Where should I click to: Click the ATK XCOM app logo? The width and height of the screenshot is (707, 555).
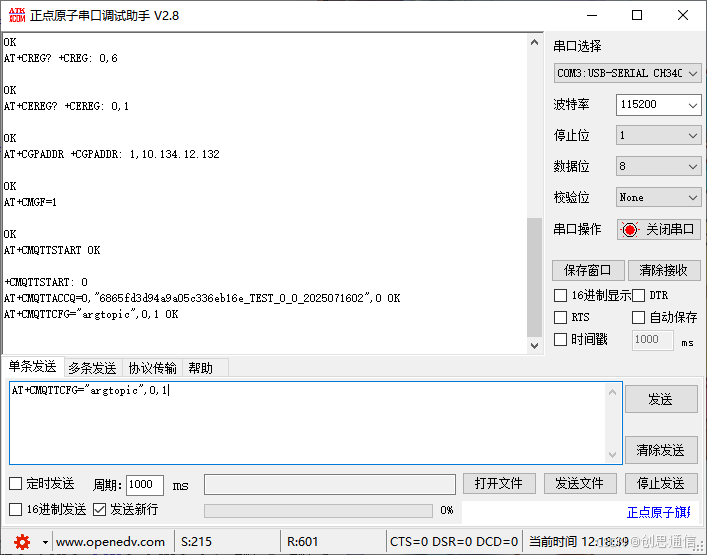17,15
